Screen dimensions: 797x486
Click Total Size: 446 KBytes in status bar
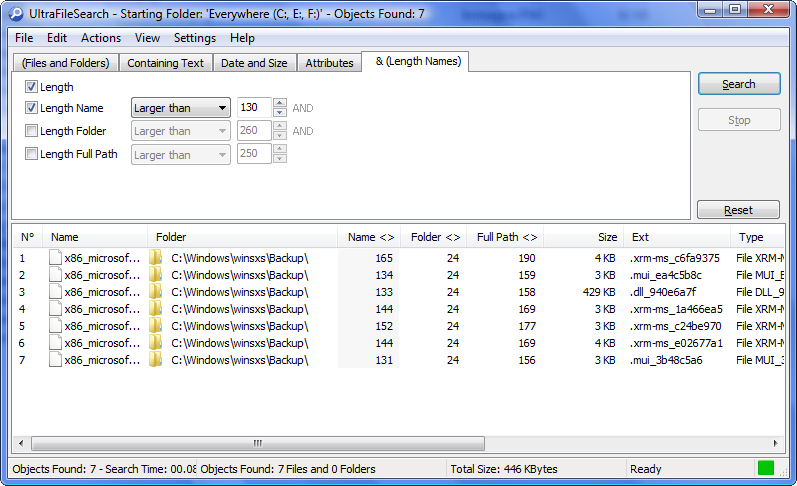click(x=504, y=469)
